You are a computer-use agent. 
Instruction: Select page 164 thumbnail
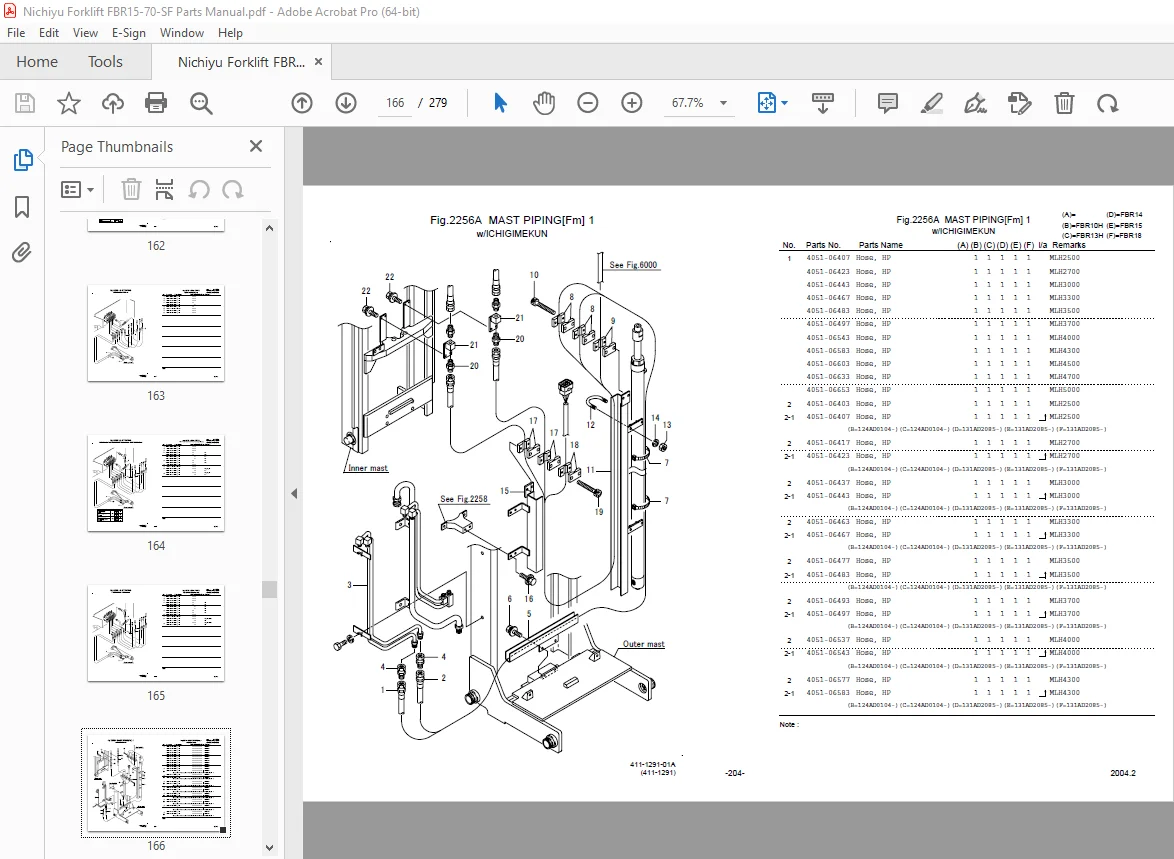pyautogui.click(x=156, y=483)
